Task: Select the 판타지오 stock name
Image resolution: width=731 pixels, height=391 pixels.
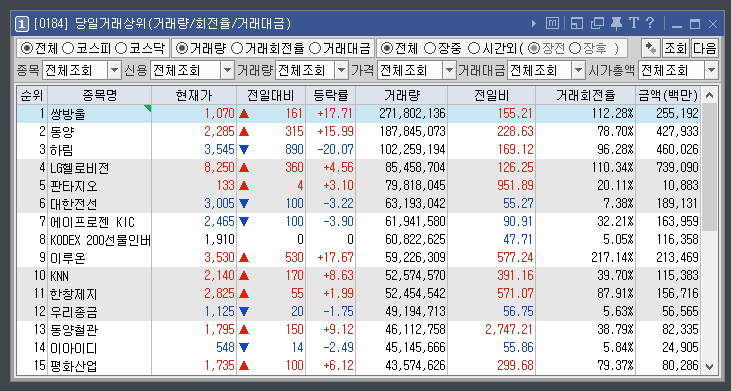Action: click(74, 185)
